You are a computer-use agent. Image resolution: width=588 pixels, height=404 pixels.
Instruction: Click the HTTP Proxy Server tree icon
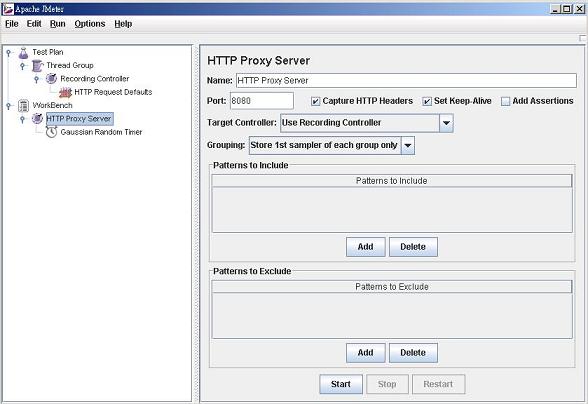pyautogui.click(x=37, y=119)
